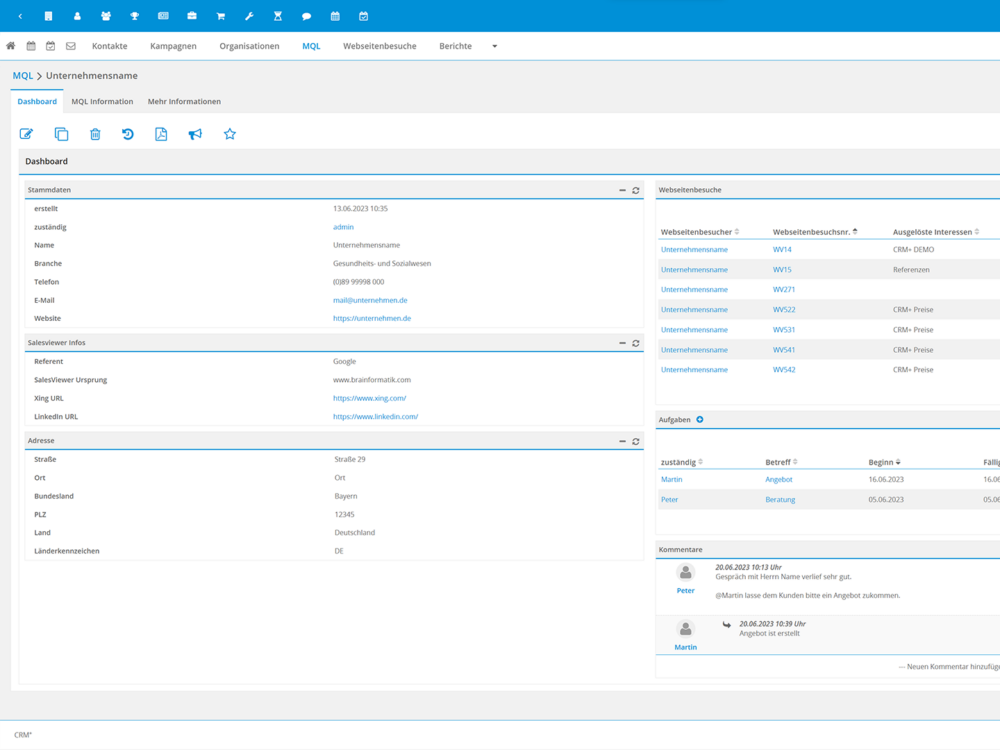This screenshot has width=1000, height=750.
Task: Open the mail@unternehmen.de email link
Action: pos(370,300)
